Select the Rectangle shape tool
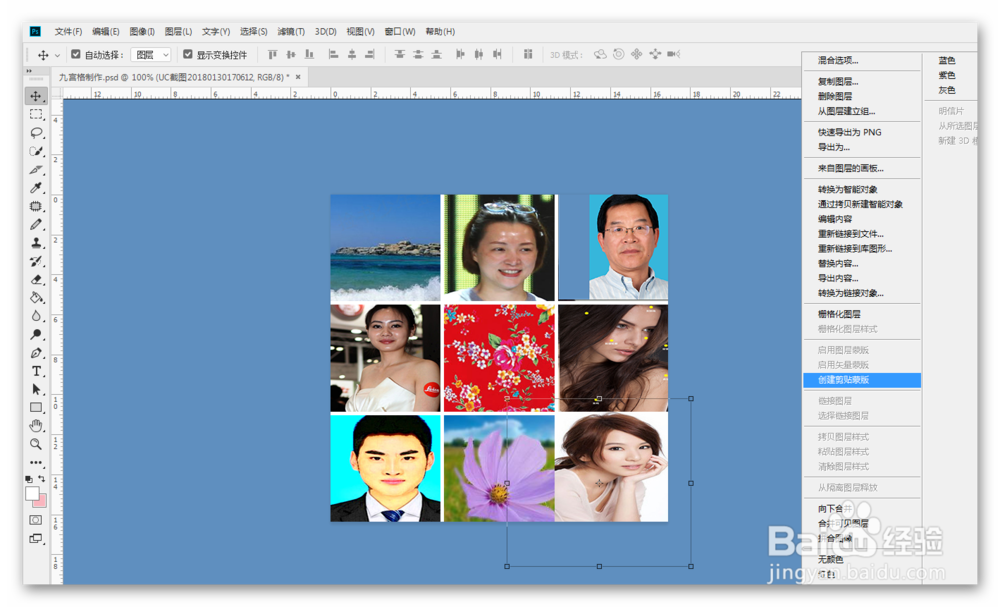 36,407
